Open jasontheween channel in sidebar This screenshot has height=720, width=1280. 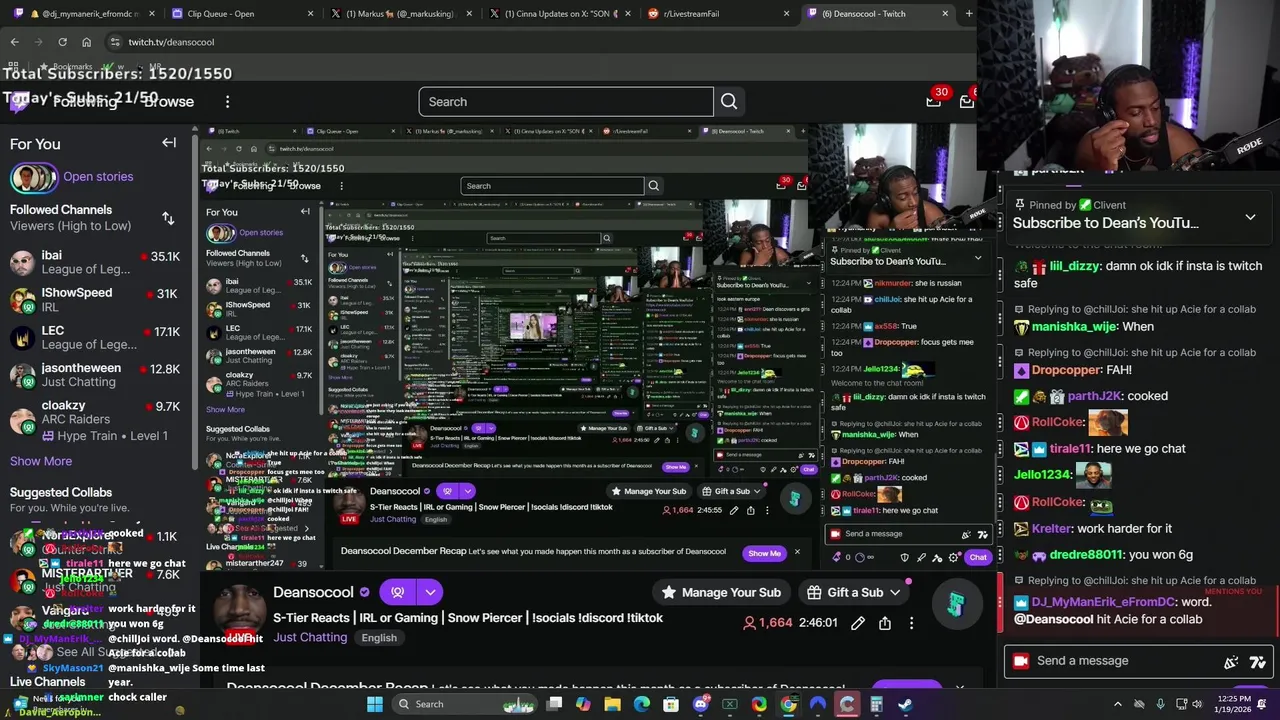pos(97,375)
